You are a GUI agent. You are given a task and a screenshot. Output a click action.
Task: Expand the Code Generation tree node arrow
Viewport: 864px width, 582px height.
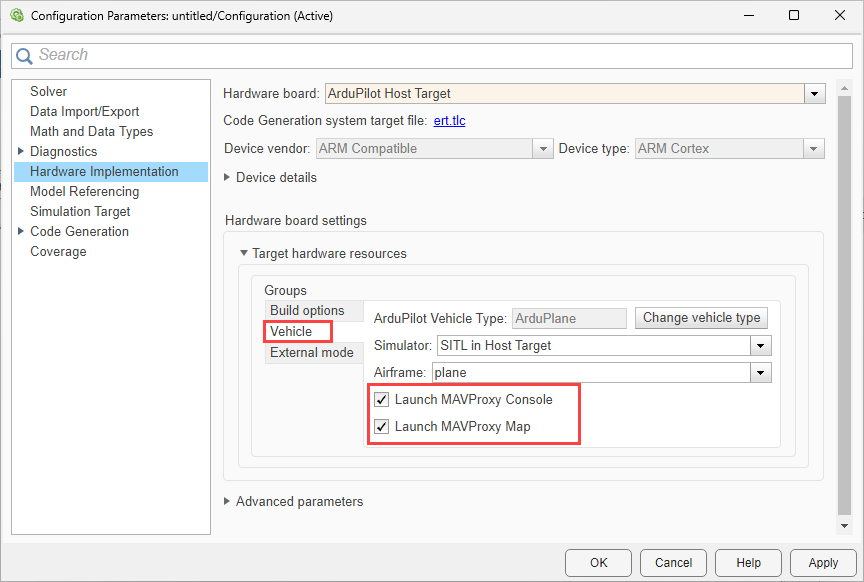click(x=21, y=232)
